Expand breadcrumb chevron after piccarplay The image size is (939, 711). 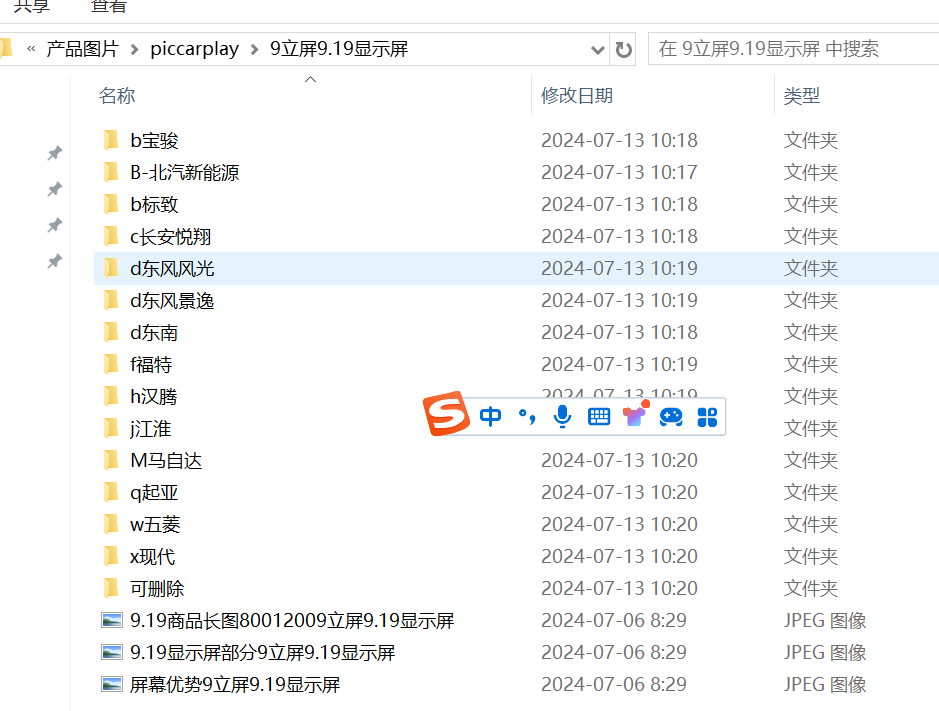click(x=255, y=50)
